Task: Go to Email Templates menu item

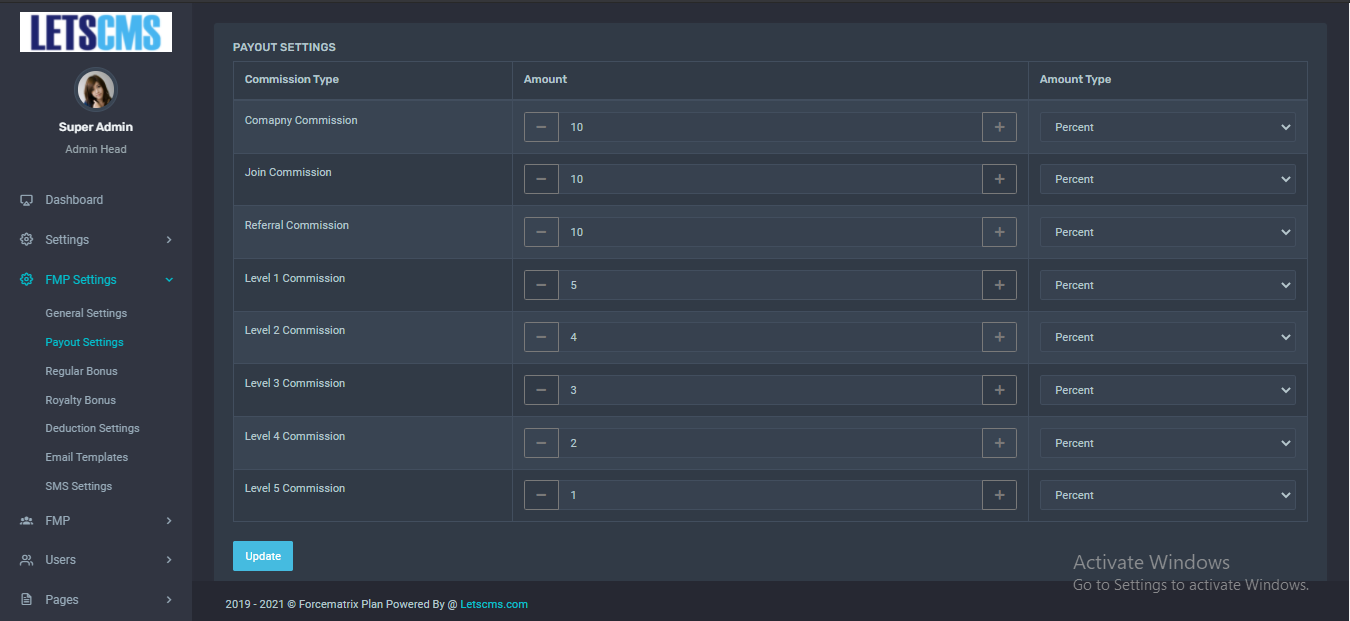Action: pos(86,457)
